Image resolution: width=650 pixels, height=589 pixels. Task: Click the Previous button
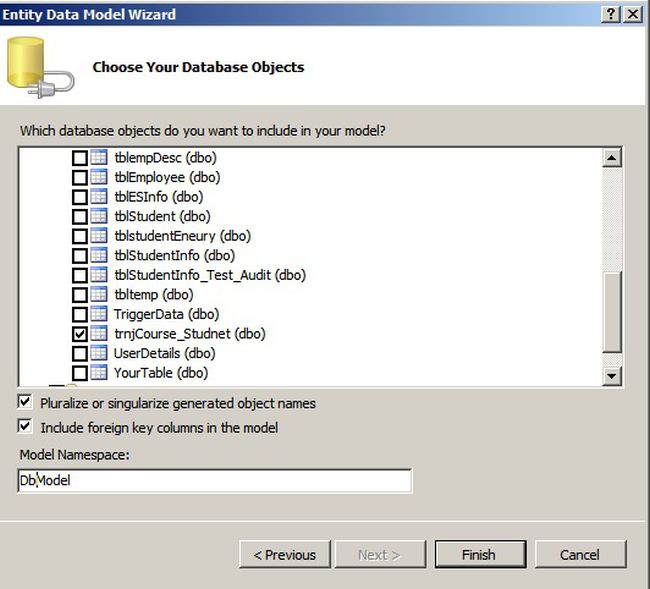(x=285, y=554)
